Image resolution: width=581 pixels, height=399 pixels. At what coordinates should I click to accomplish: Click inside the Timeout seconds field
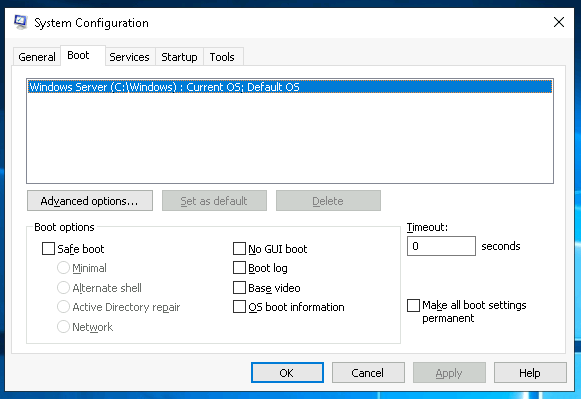click(x=441, y=246)
